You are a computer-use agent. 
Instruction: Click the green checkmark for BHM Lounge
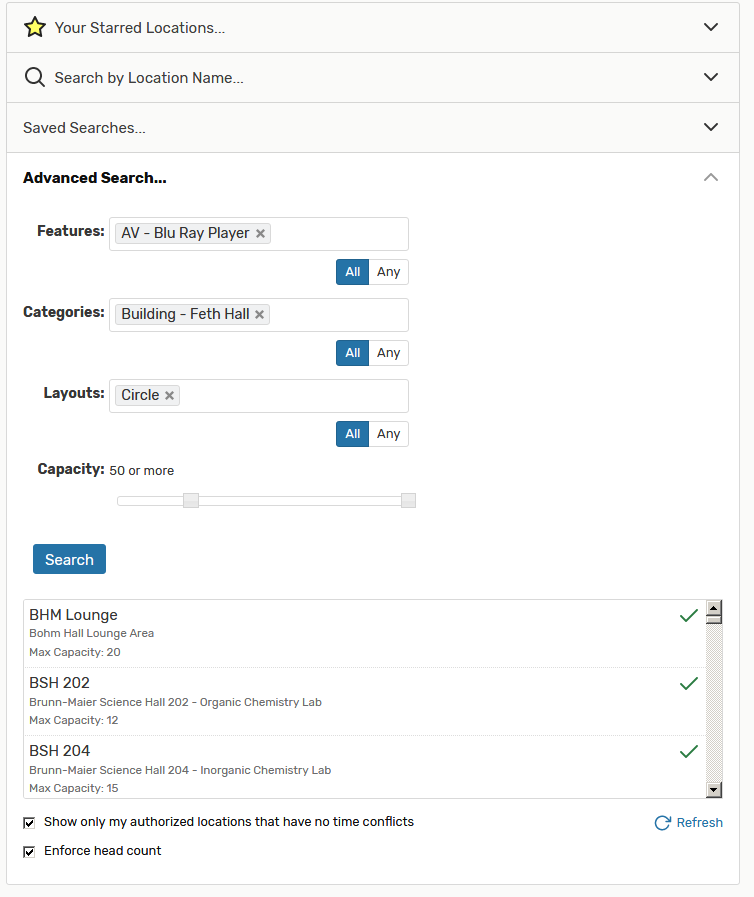(x=688, y=616)
